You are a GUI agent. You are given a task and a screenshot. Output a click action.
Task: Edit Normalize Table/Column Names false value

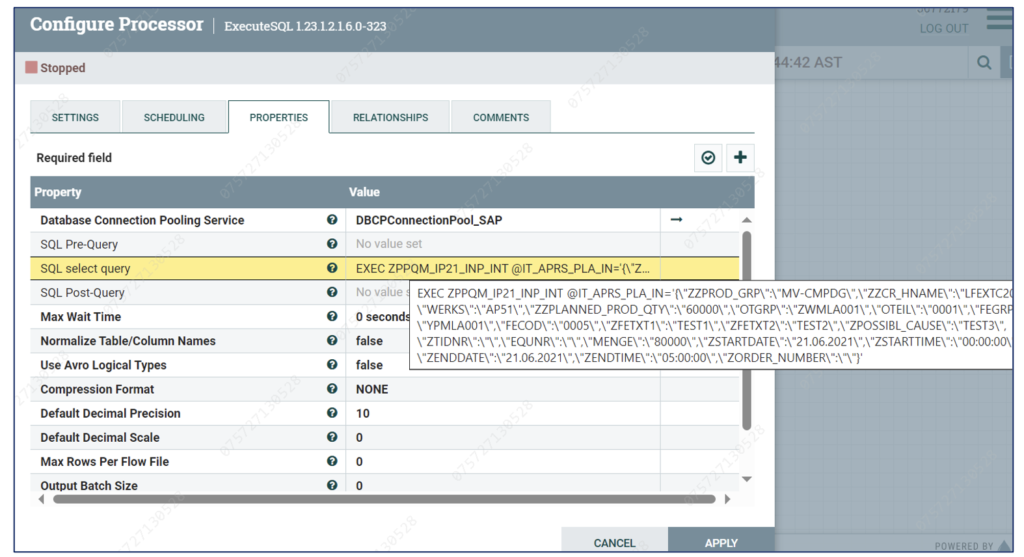click(369, 341)
